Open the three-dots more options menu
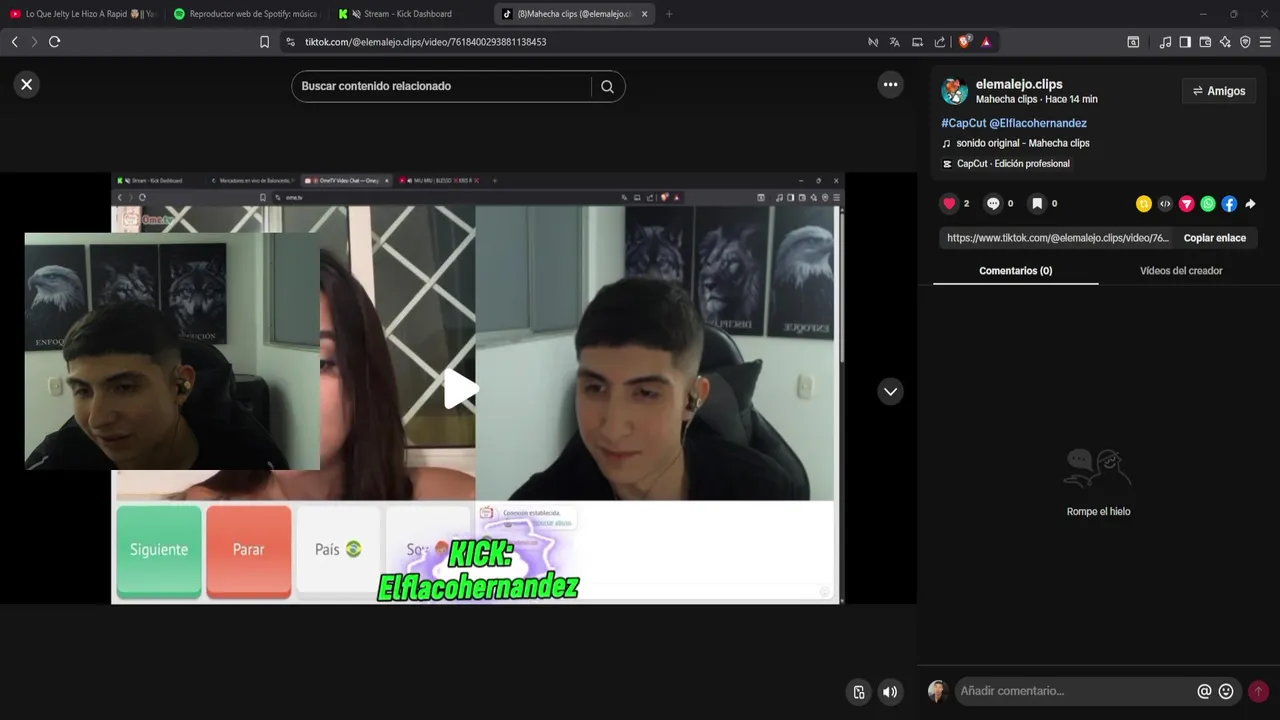This screenshot has height=720, width=1280. (x=890, y=85)
